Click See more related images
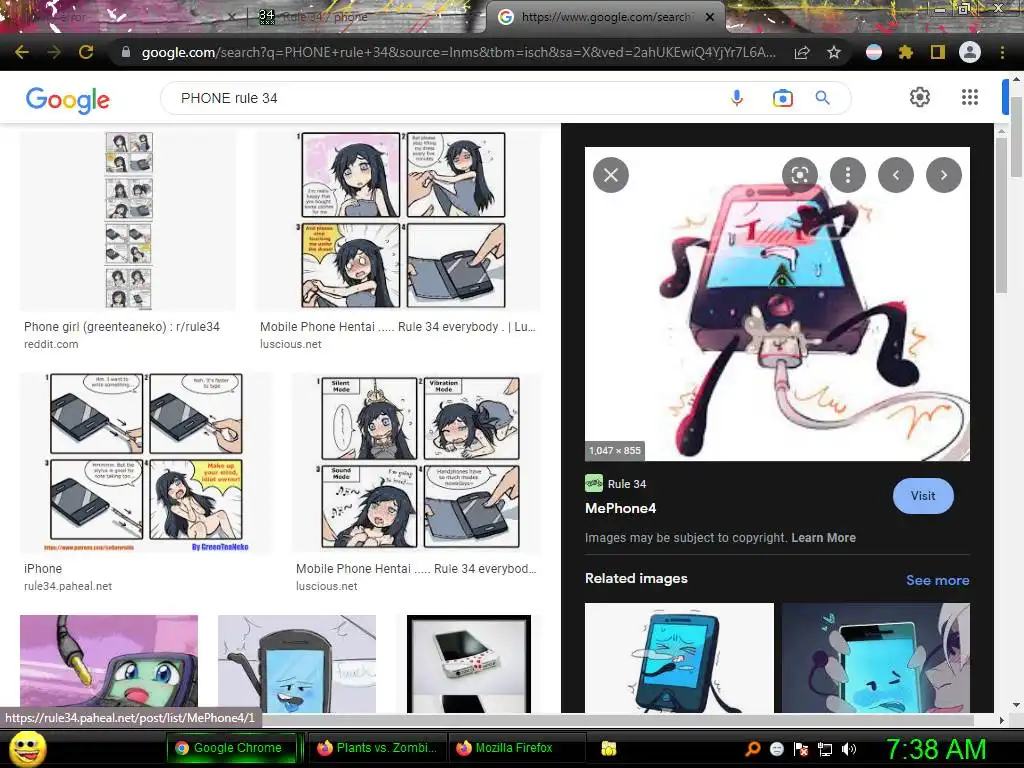Image resolution: width=1024 pixels, height=768 pixels. point(937,580)
